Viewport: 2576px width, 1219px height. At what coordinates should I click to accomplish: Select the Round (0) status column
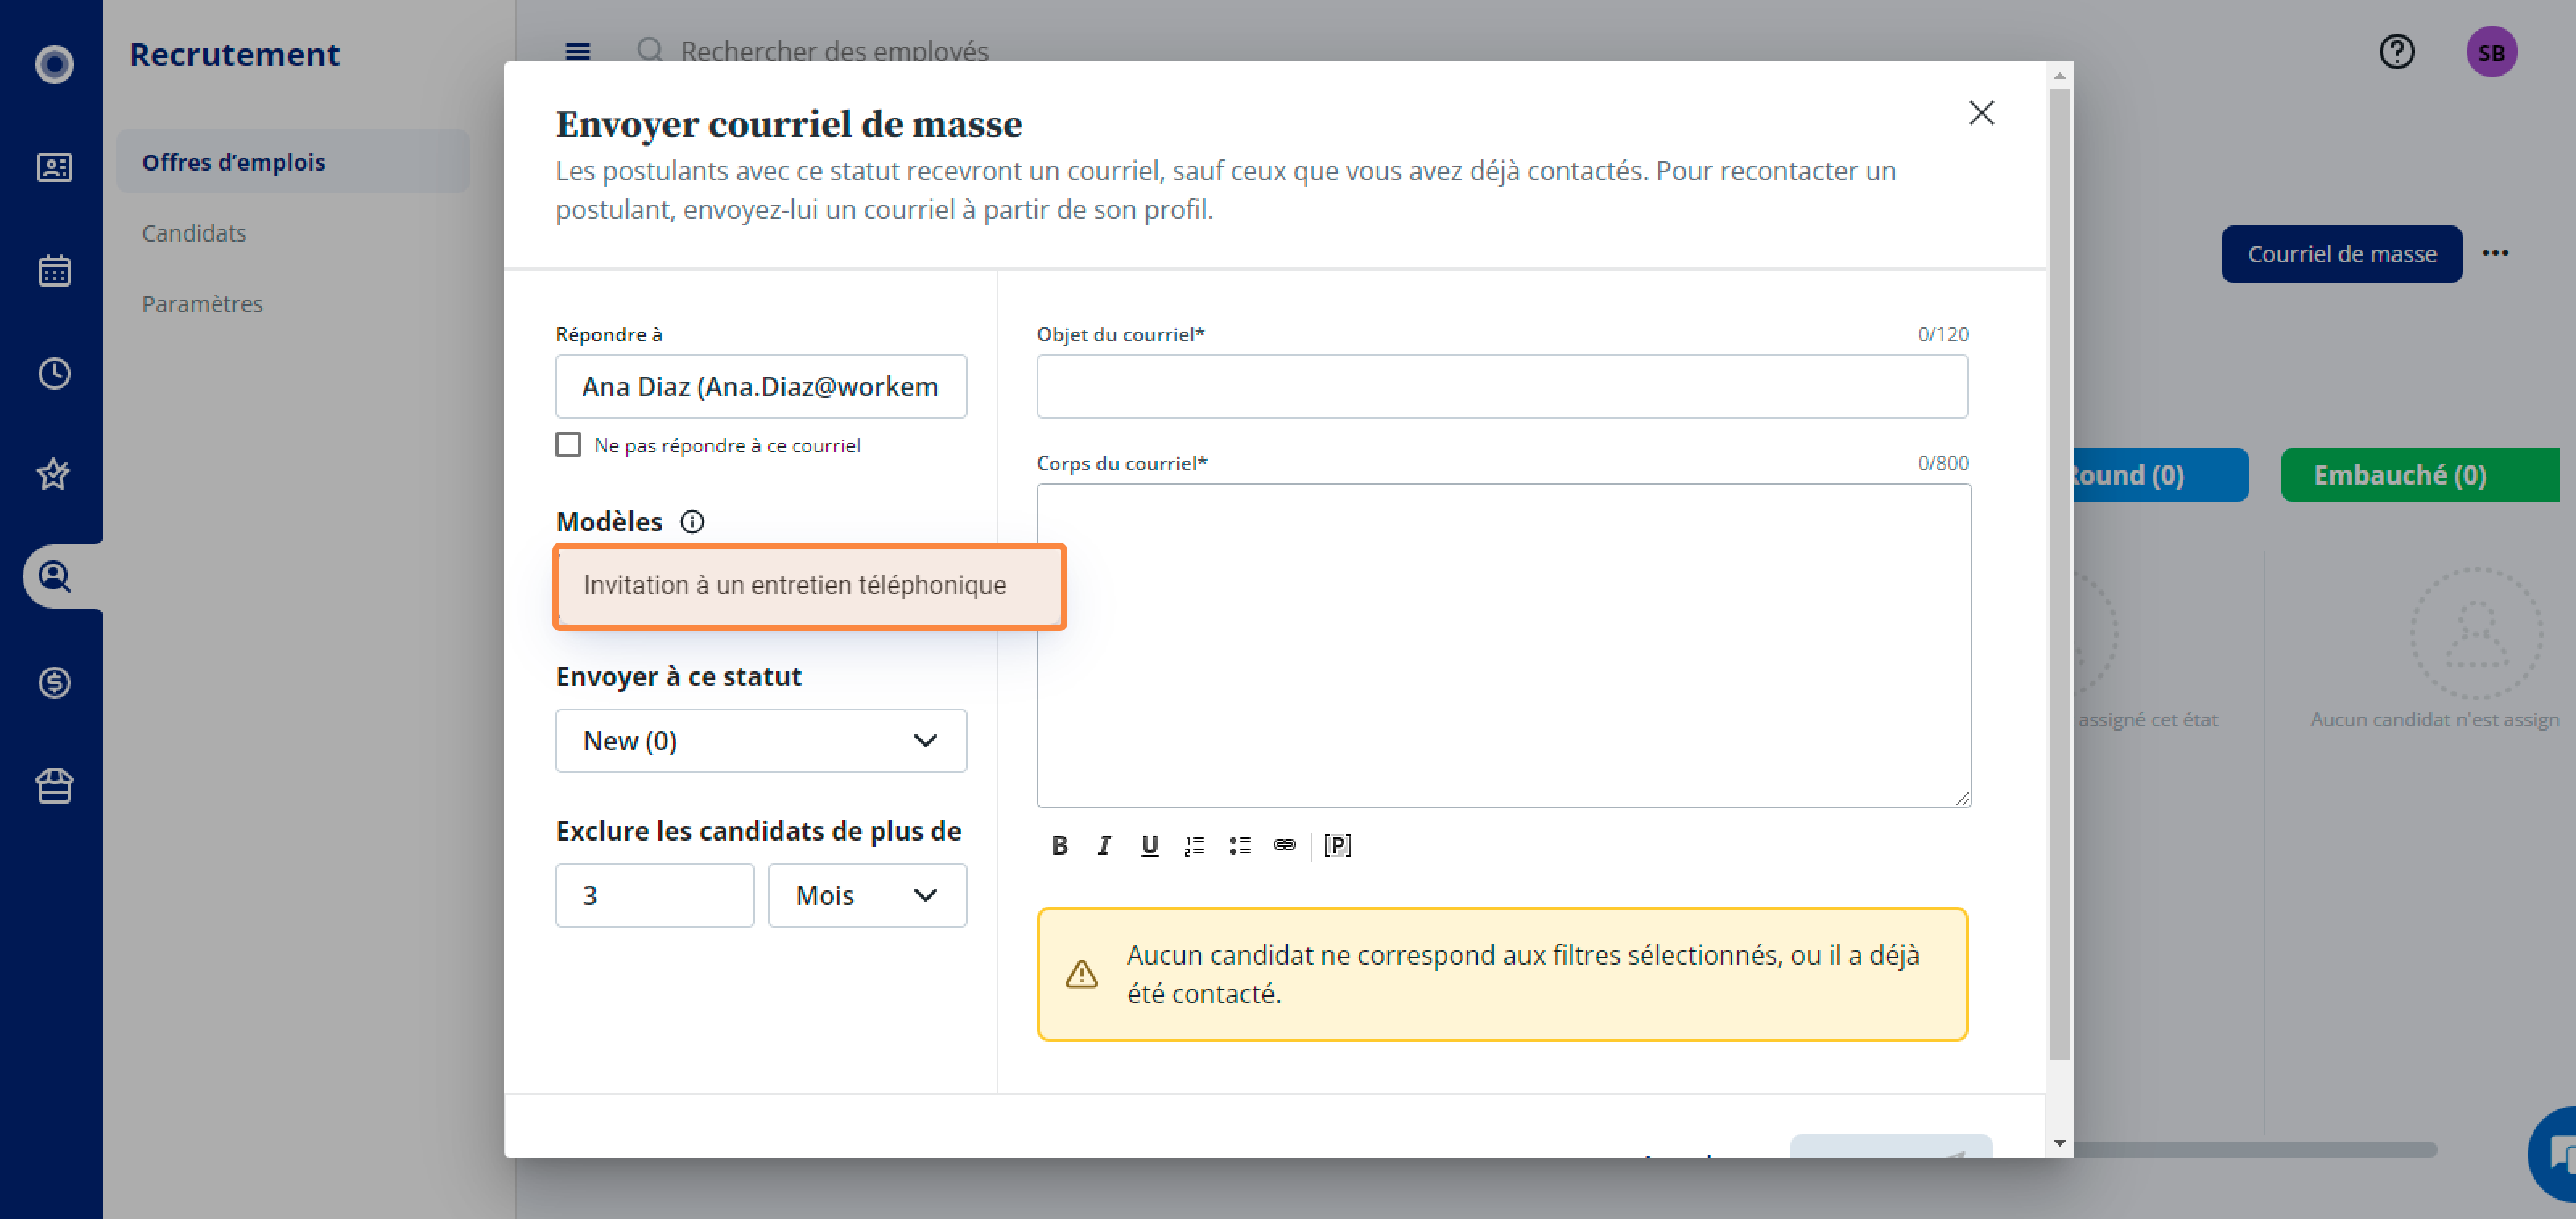(x=2160, y=475)
